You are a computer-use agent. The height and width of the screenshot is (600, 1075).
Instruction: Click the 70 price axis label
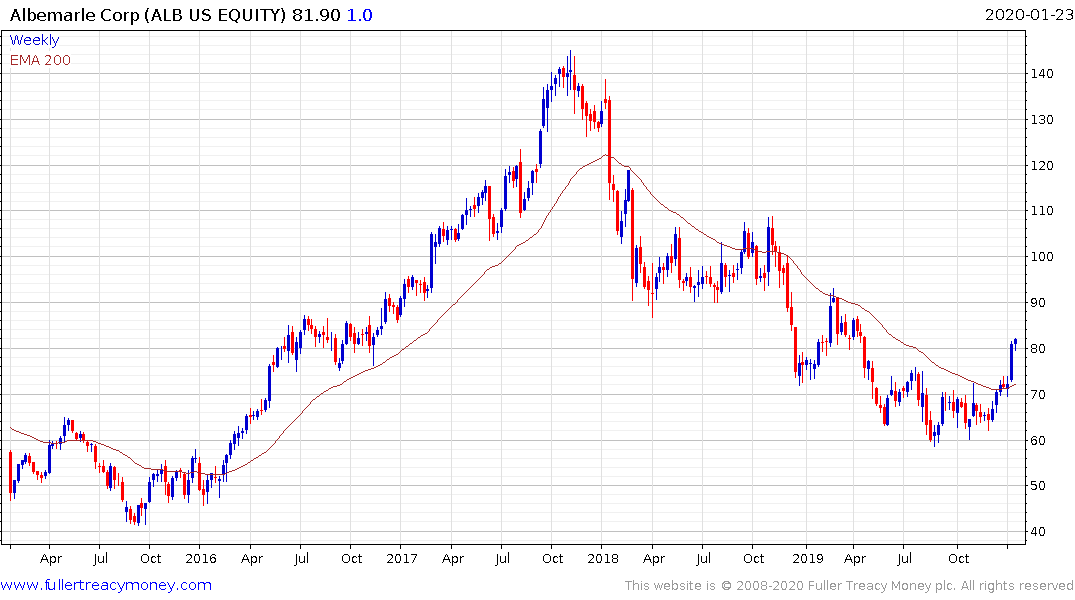pyautogui.click(x=1038, y=394)
